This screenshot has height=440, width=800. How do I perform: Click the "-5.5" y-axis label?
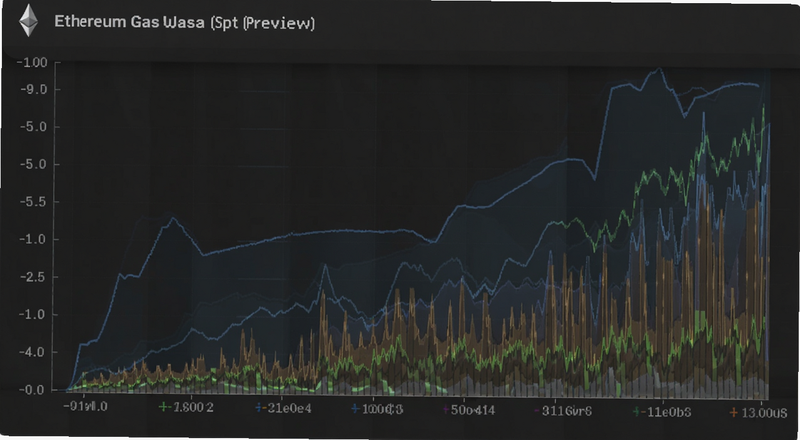33,202
